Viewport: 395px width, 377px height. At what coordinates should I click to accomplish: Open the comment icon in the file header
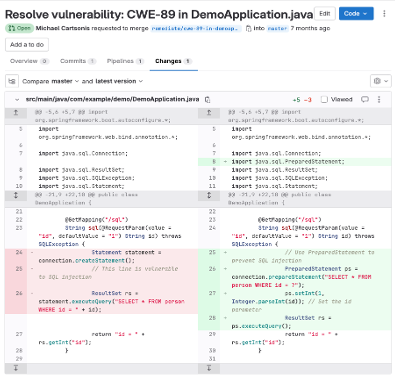point(365,99)
